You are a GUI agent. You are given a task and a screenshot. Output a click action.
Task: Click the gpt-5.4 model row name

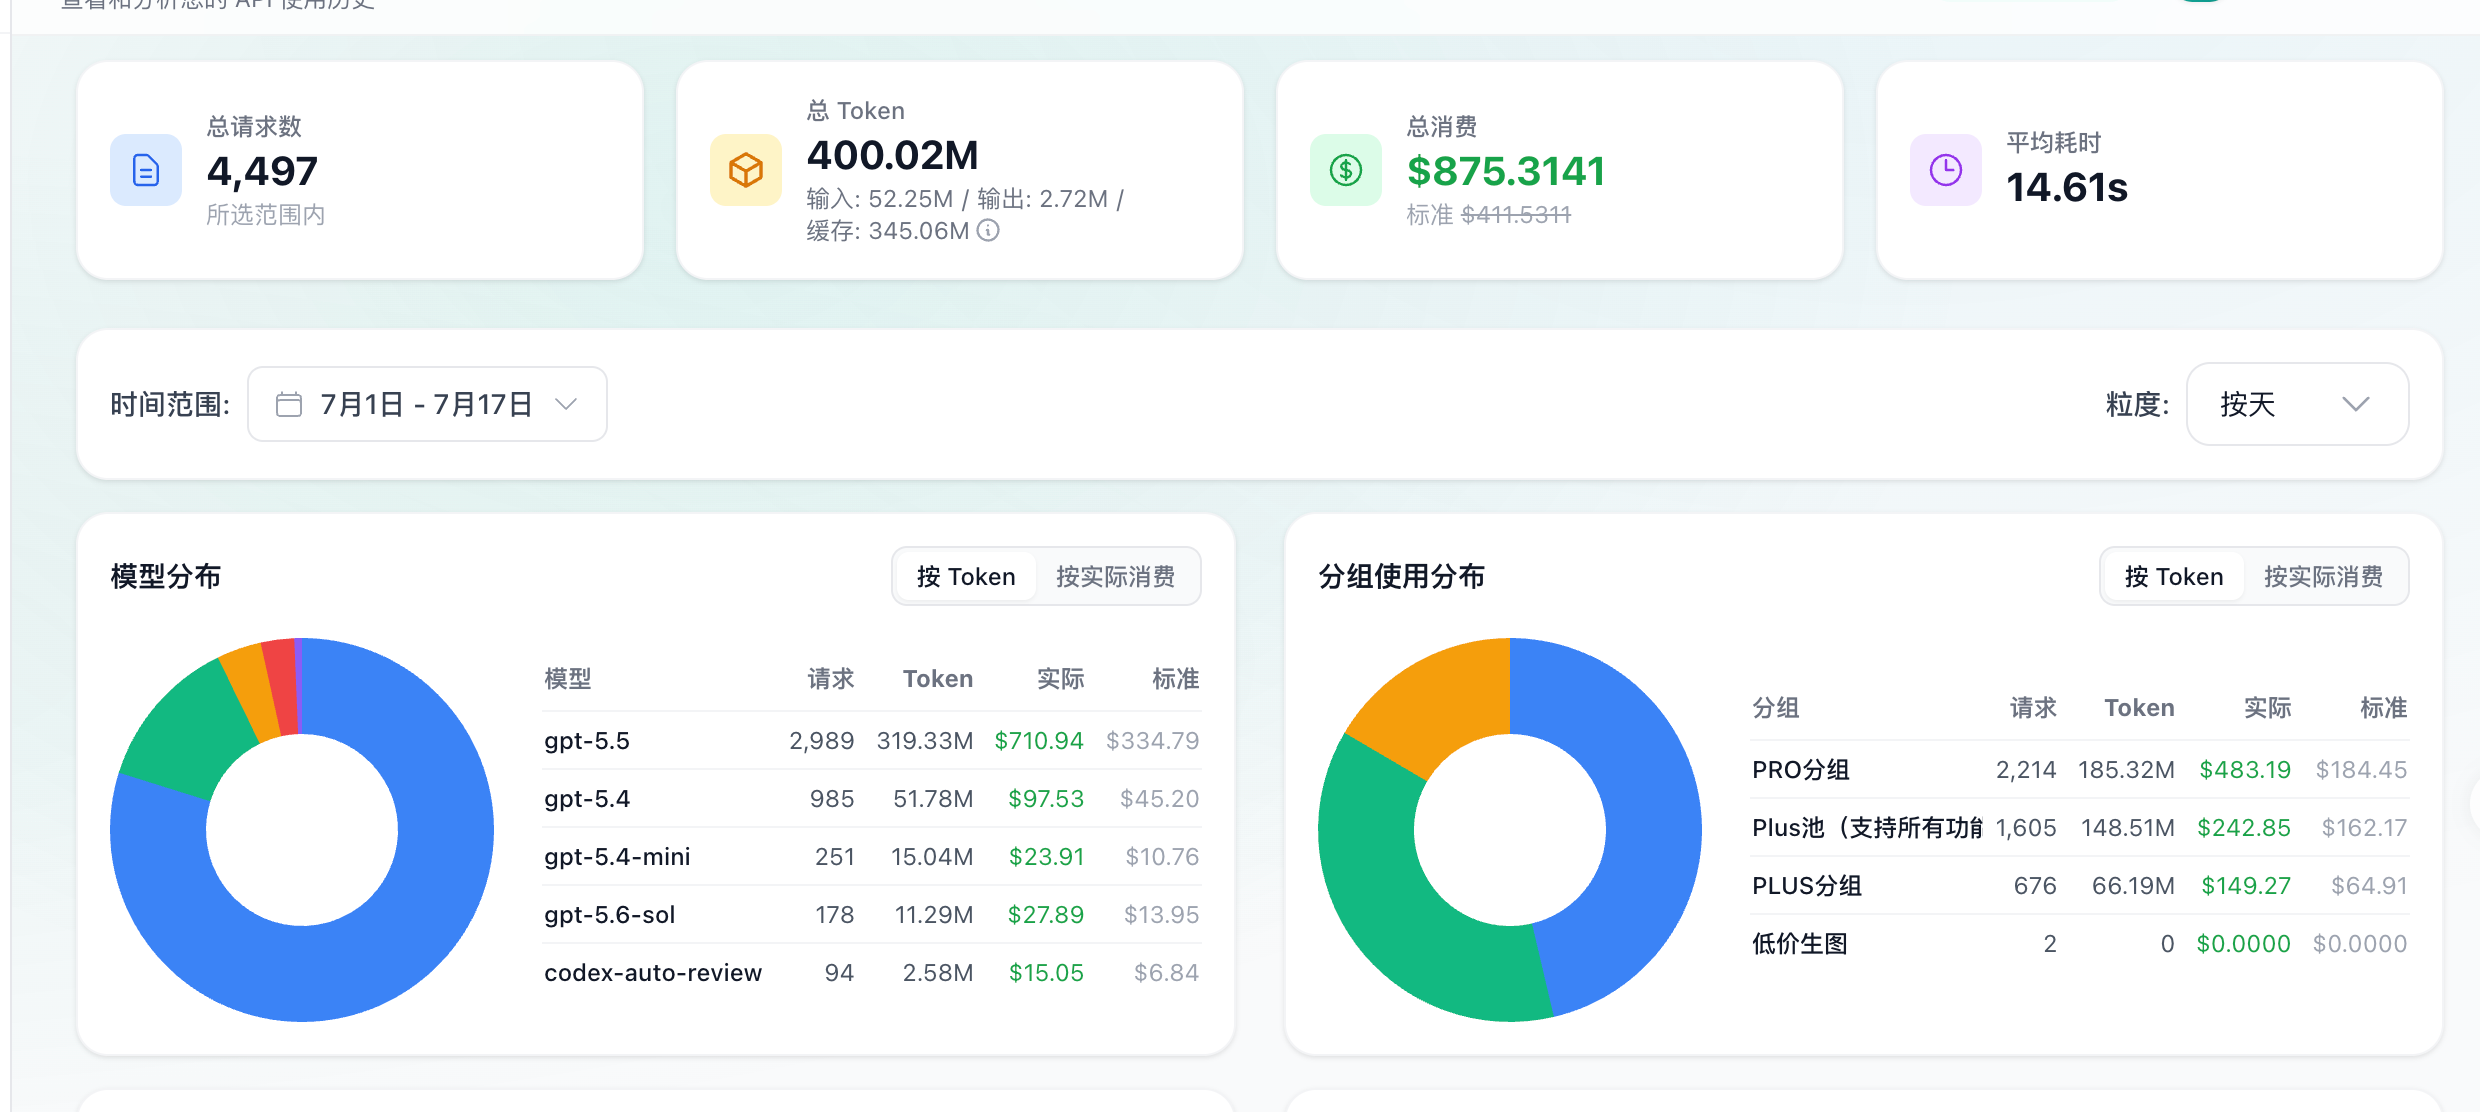[x=587, y=799]
